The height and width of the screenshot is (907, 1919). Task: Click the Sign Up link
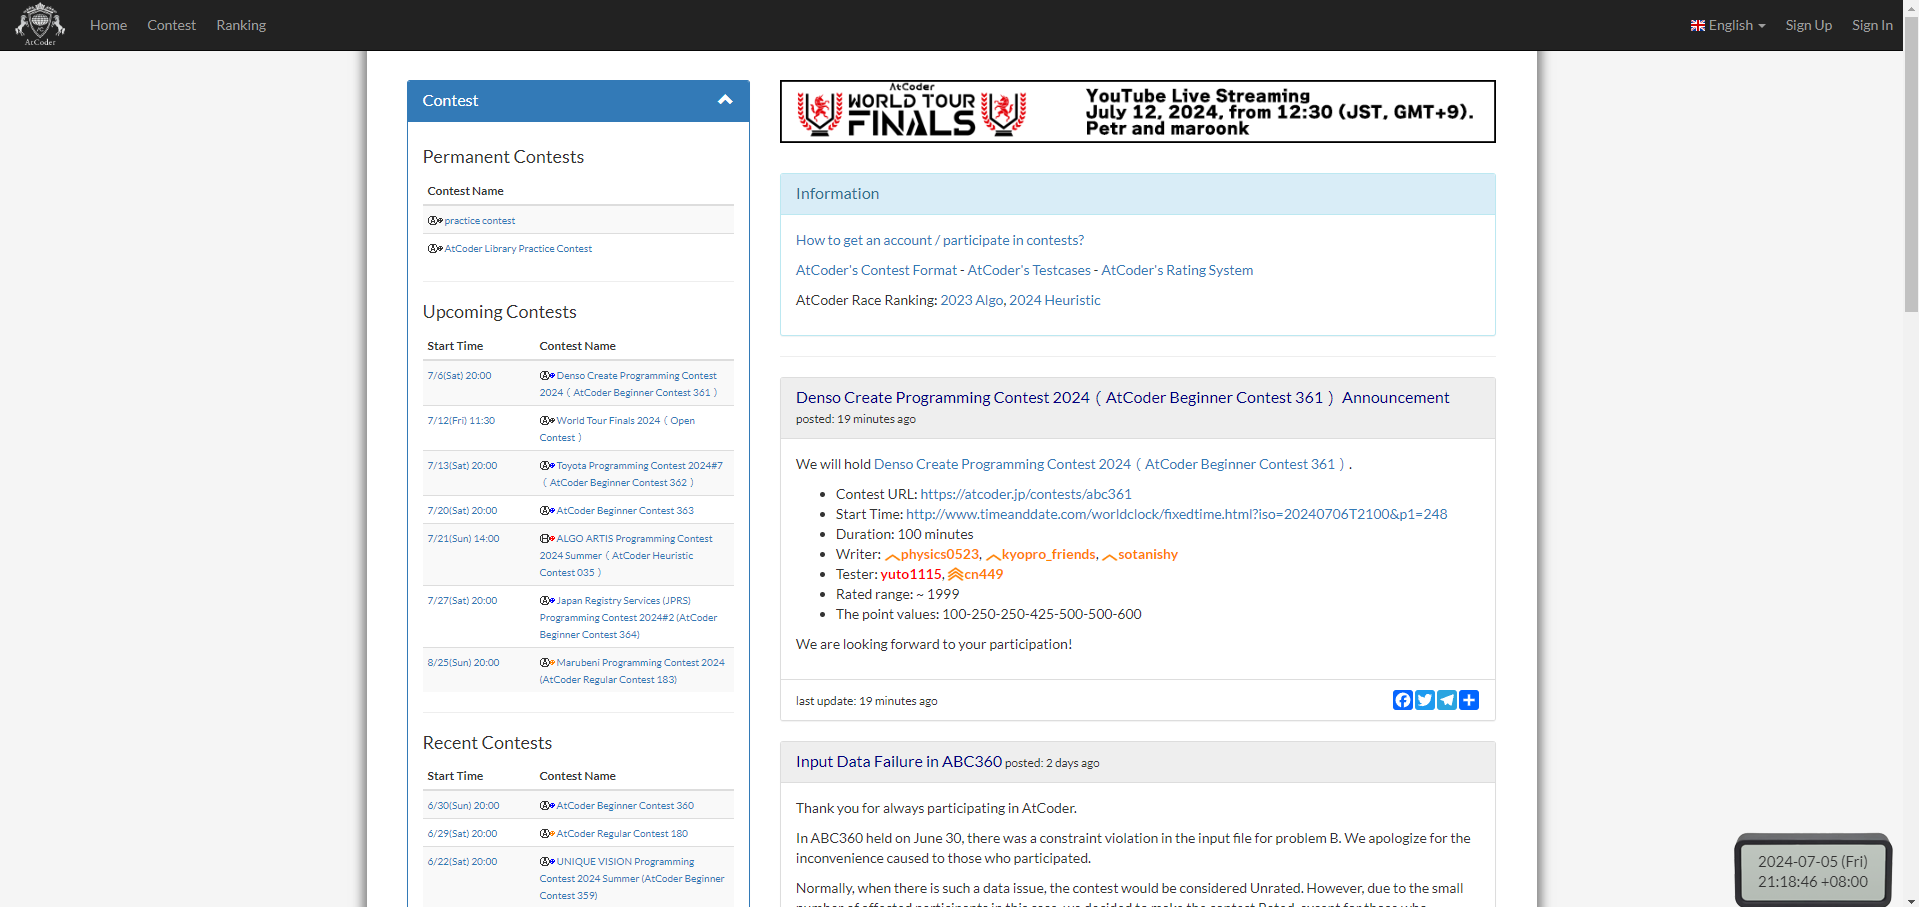(x=1808, y=25)
